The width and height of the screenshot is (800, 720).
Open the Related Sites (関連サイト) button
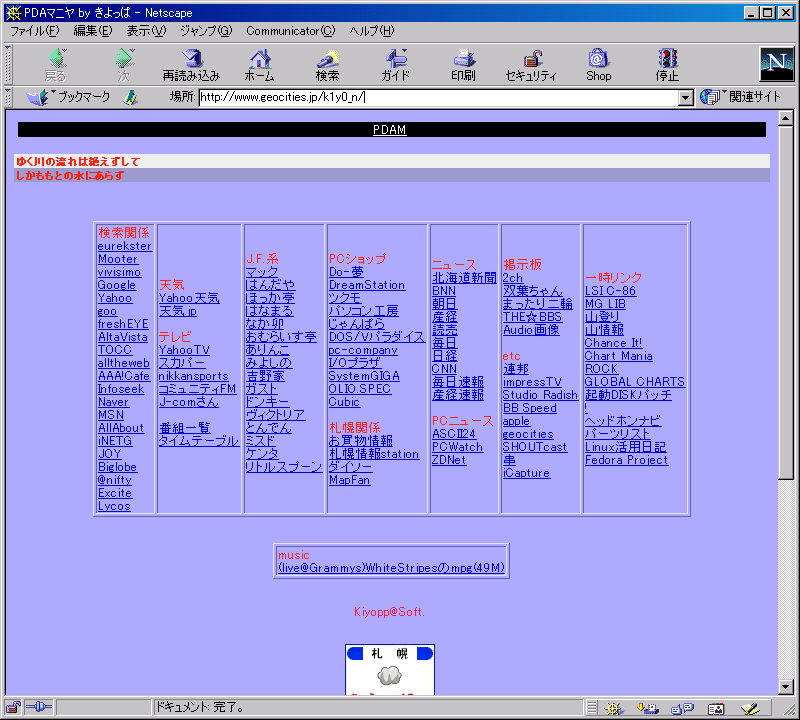741,97
